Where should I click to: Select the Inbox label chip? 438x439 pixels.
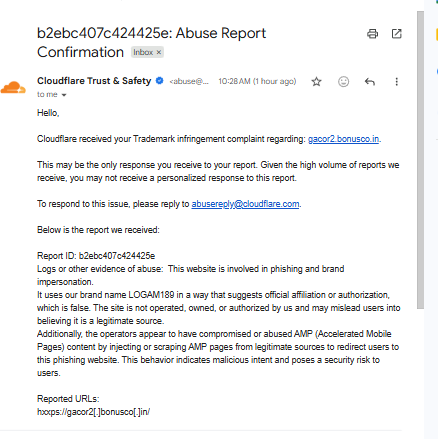(x=147, y=52)
